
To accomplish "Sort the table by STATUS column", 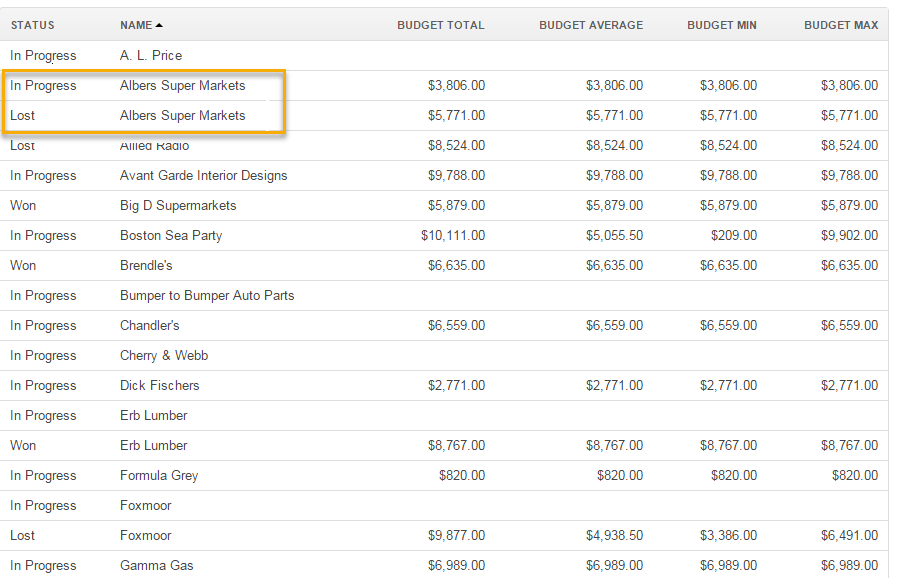I will 31,24.
